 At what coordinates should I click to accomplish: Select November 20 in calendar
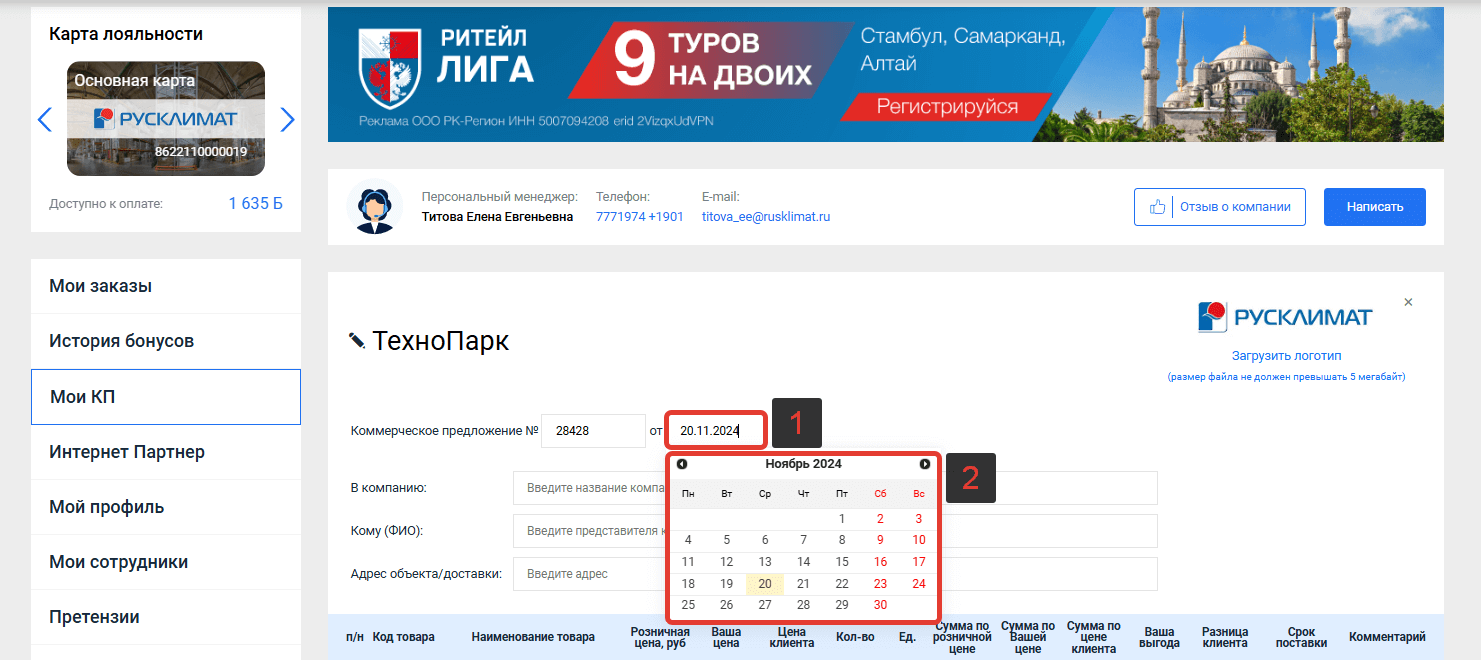(765, 584)
